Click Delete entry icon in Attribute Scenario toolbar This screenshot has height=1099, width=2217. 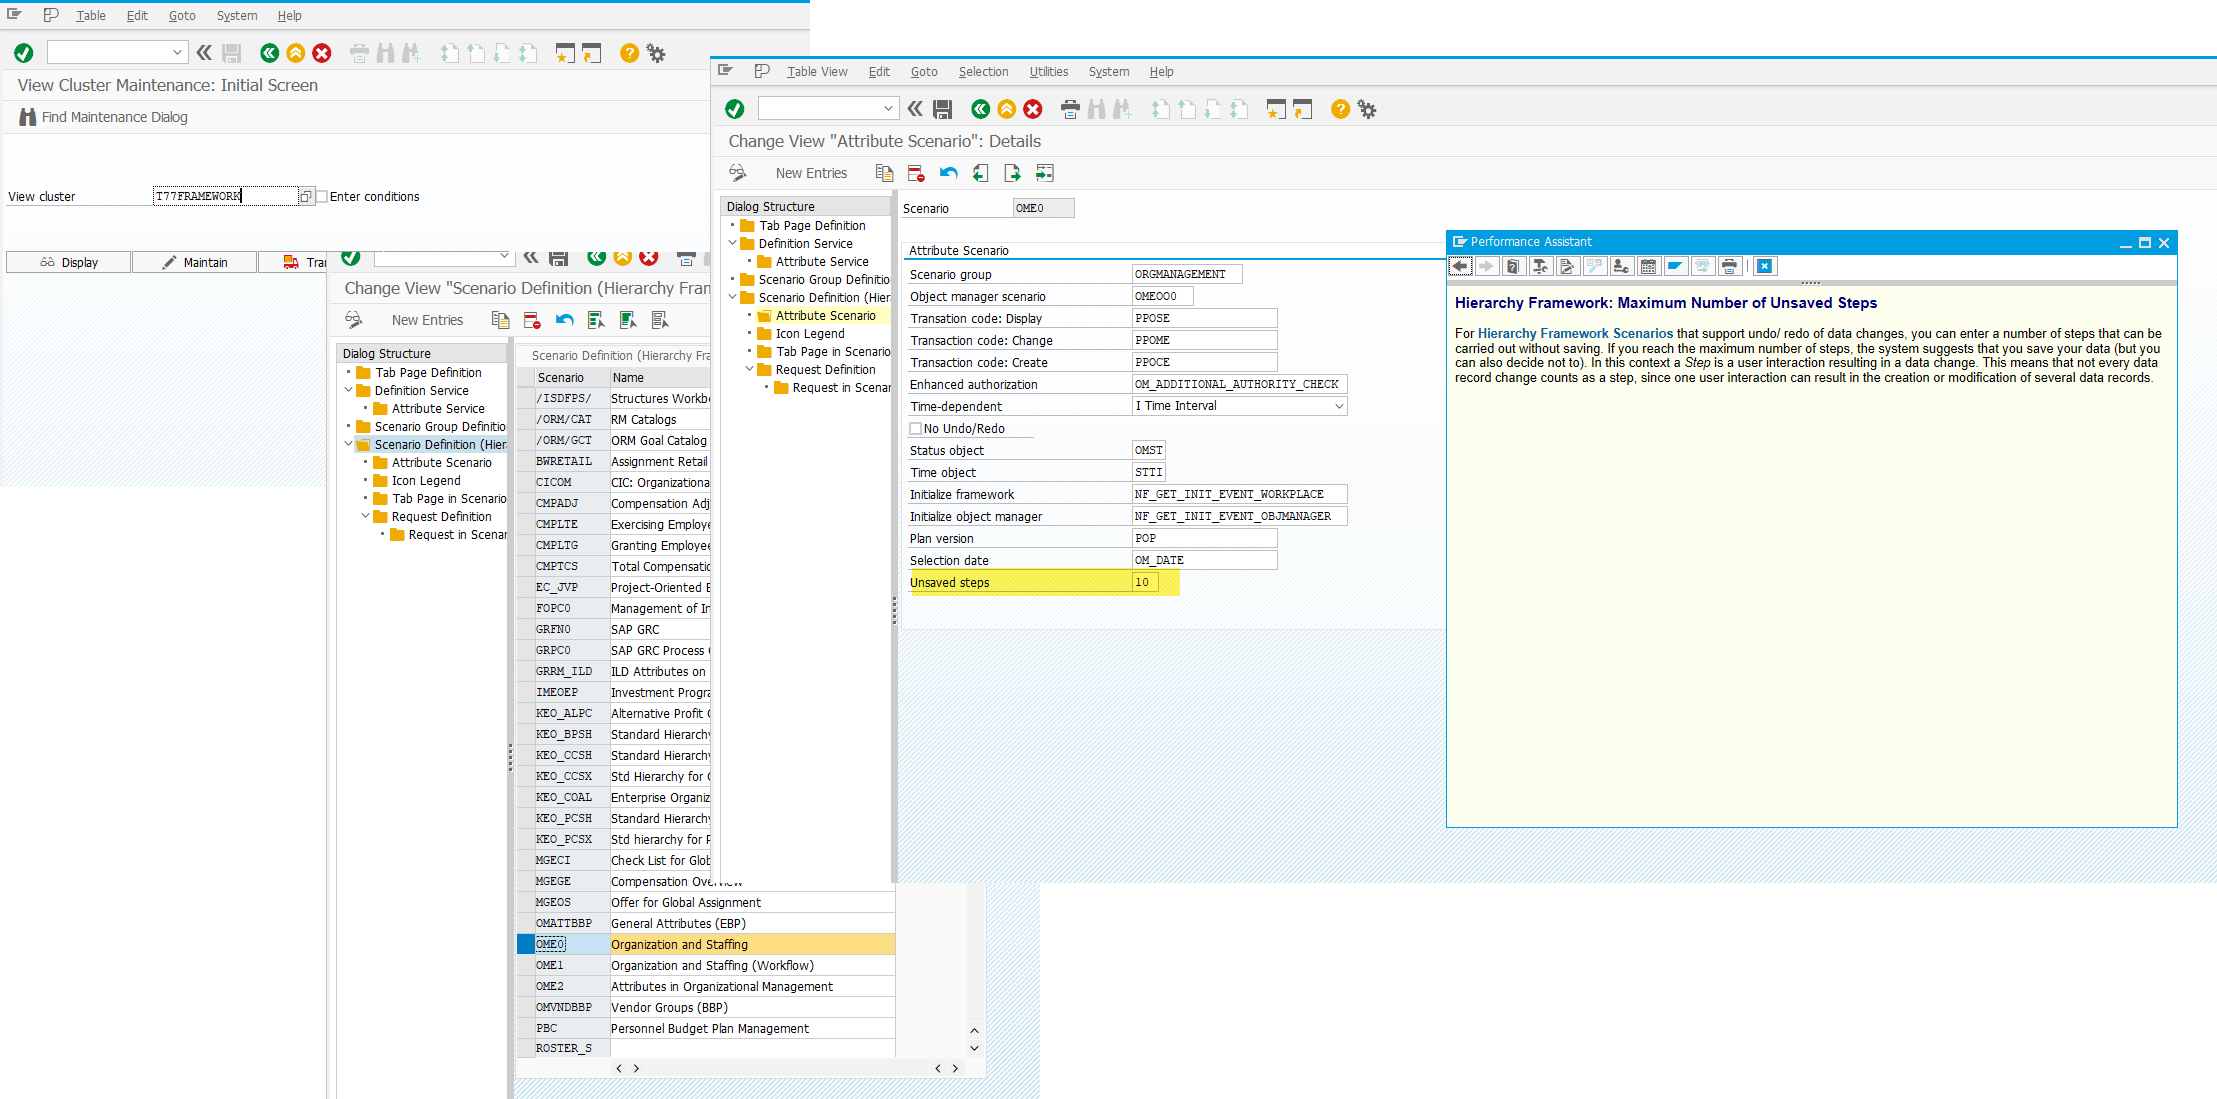point(916,173)
